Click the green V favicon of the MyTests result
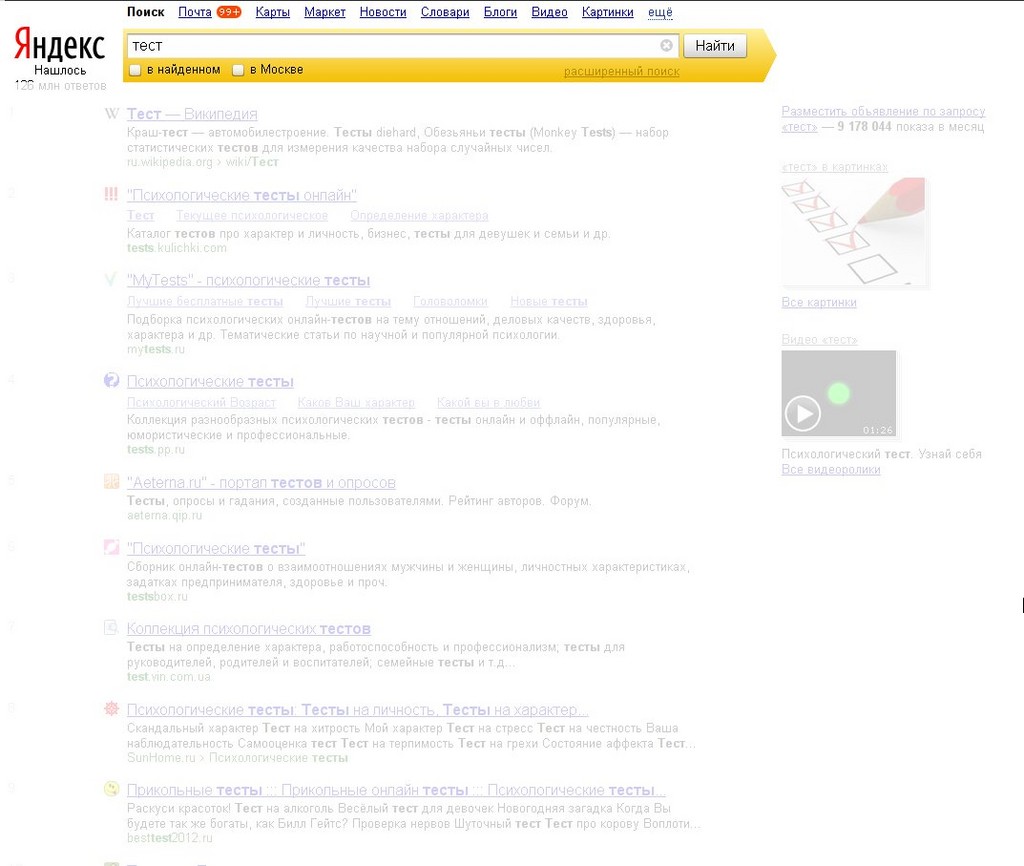 pos(111,280)
